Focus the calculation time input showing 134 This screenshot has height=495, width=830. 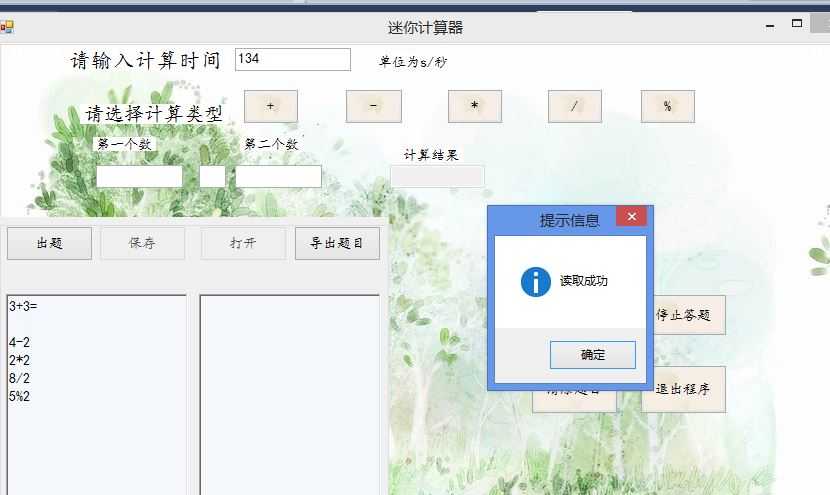point(293,59)
